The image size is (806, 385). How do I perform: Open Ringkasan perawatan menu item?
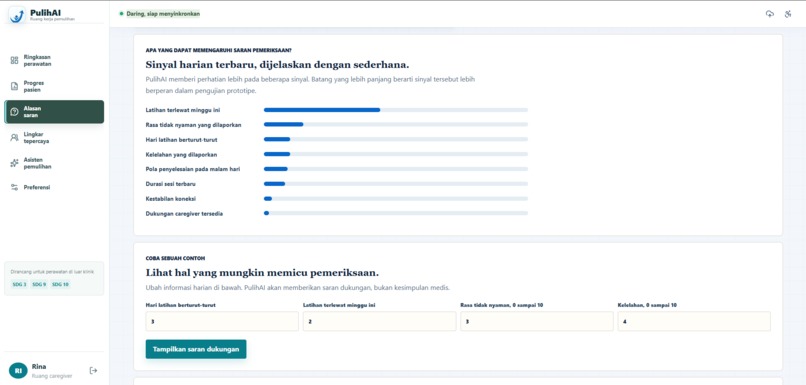point(54,61)
